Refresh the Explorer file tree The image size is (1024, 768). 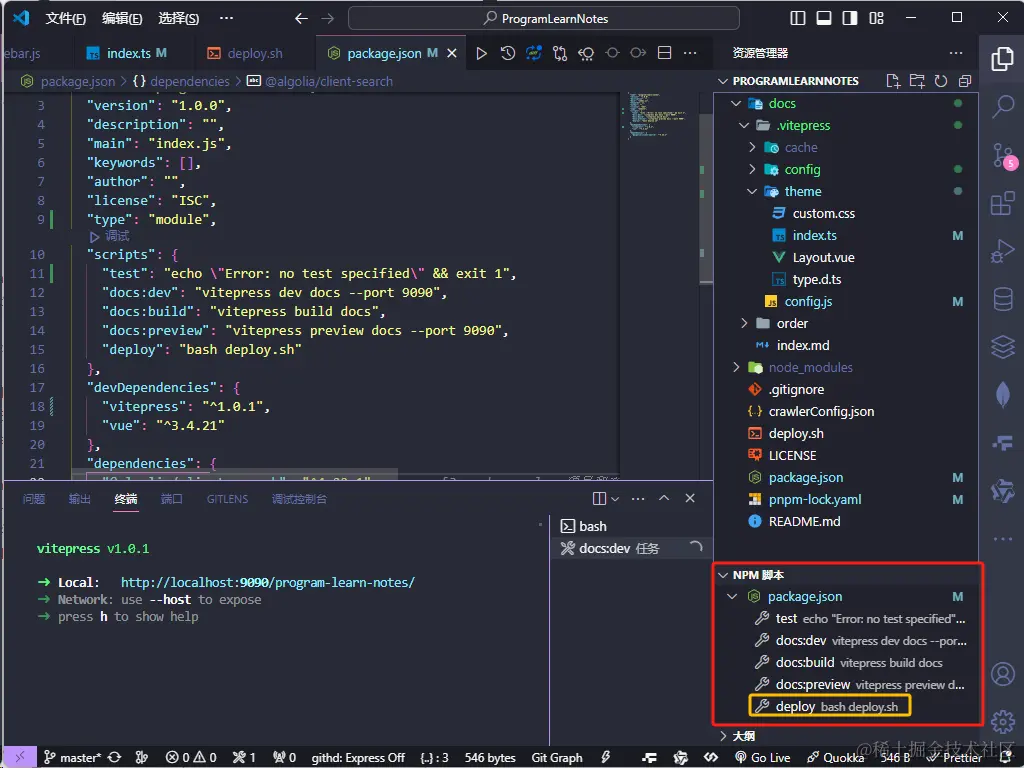pos(940,81)
